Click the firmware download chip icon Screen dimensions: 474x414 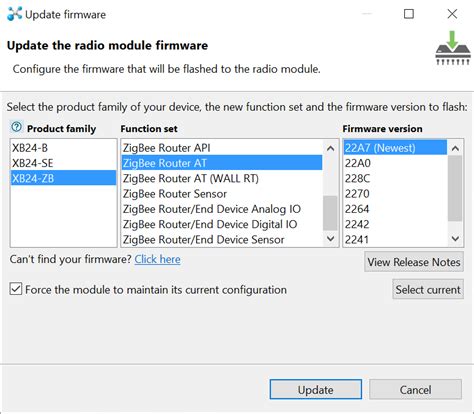click(x=453, y=48)
